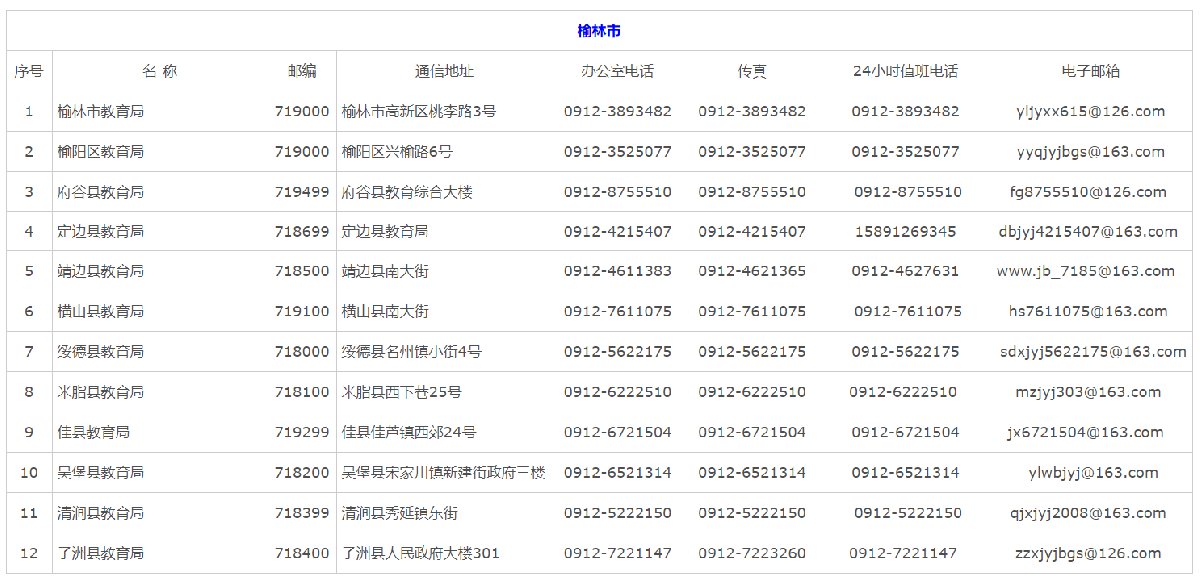The height and width of the screenshot is (583, 1200).
Task: Click the email zzxjyjbgs@126.com
Action: click(x=1087, y=553)
